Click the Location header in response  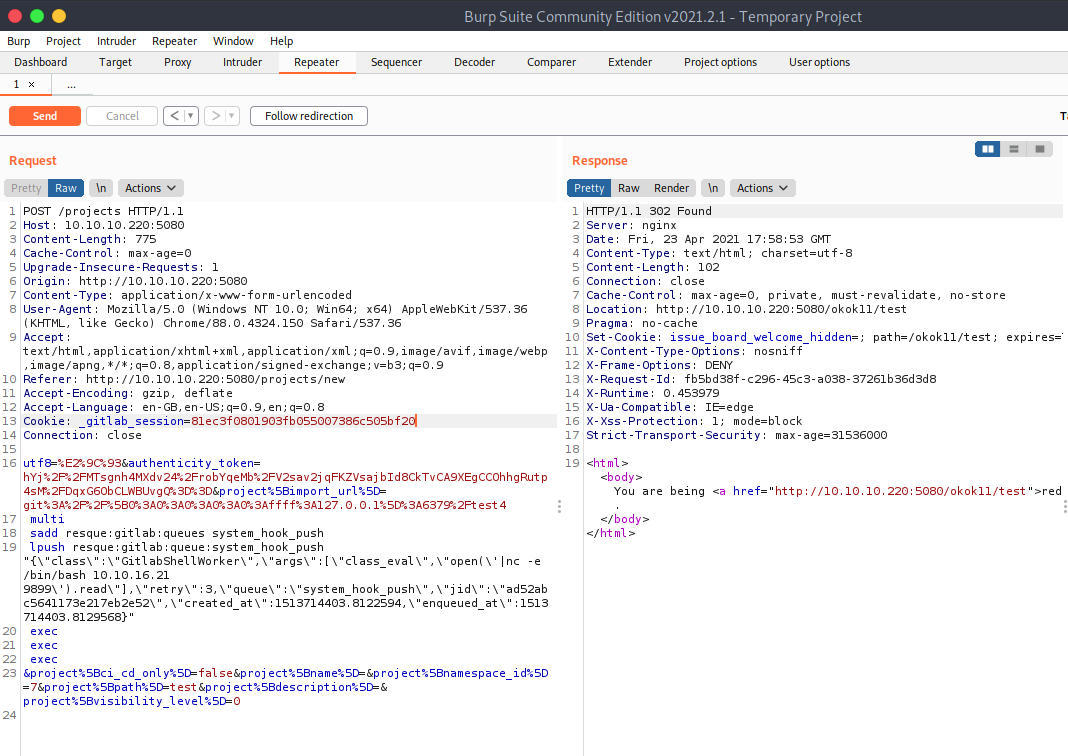747,309
